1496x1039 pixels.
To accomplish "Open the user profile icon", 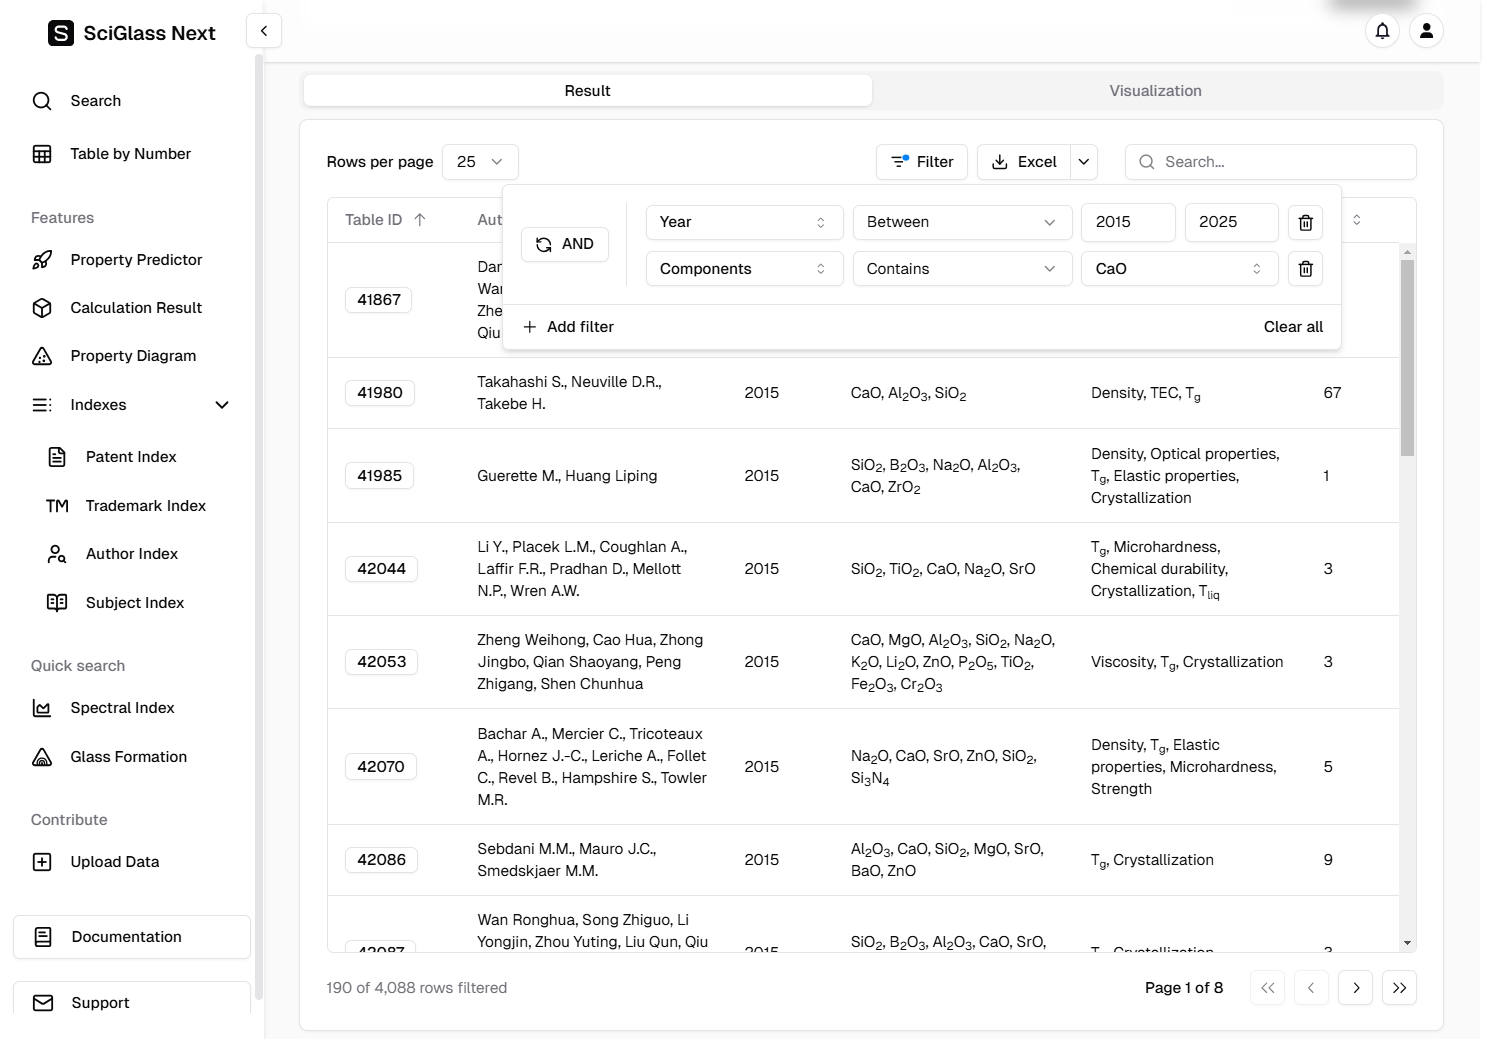I will click(1426, 31).
